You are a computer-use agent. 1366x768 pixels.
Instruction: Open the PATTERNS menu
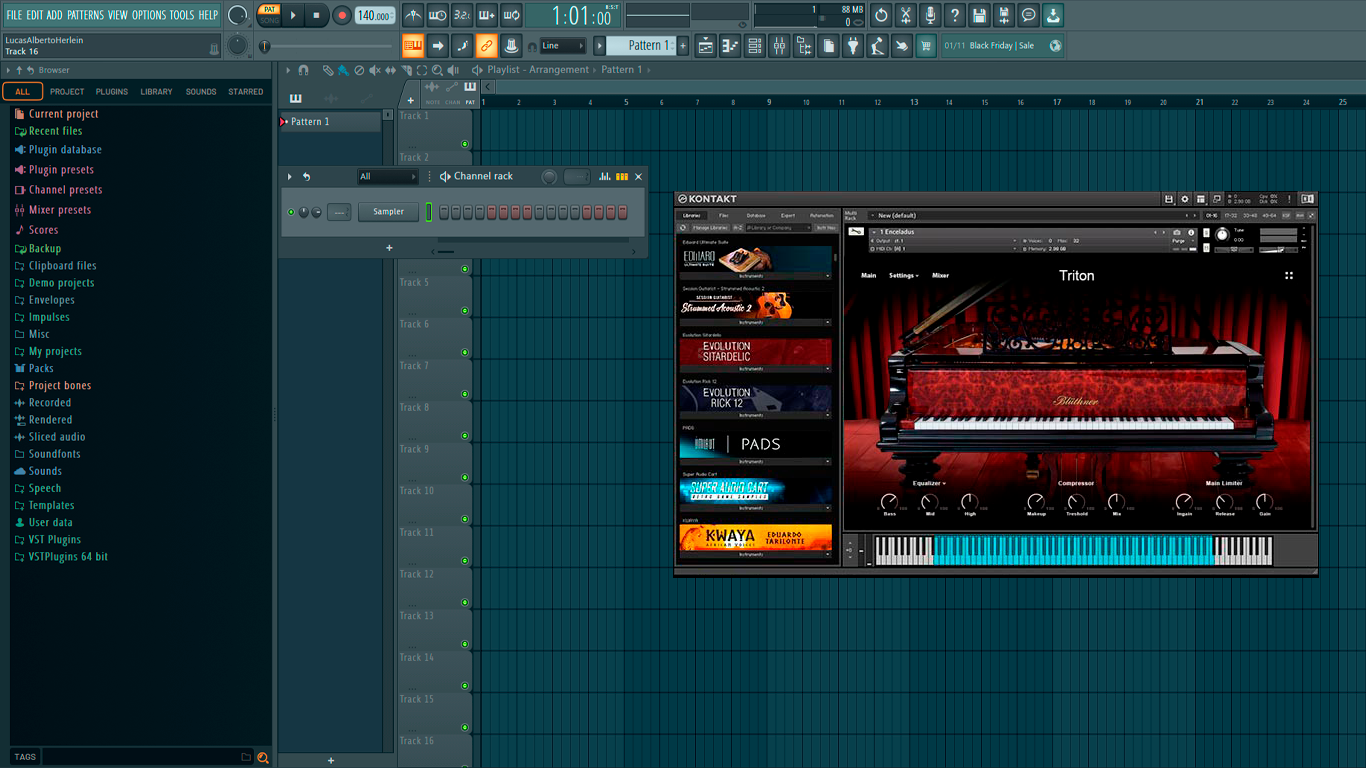click(x=85, y=15)
